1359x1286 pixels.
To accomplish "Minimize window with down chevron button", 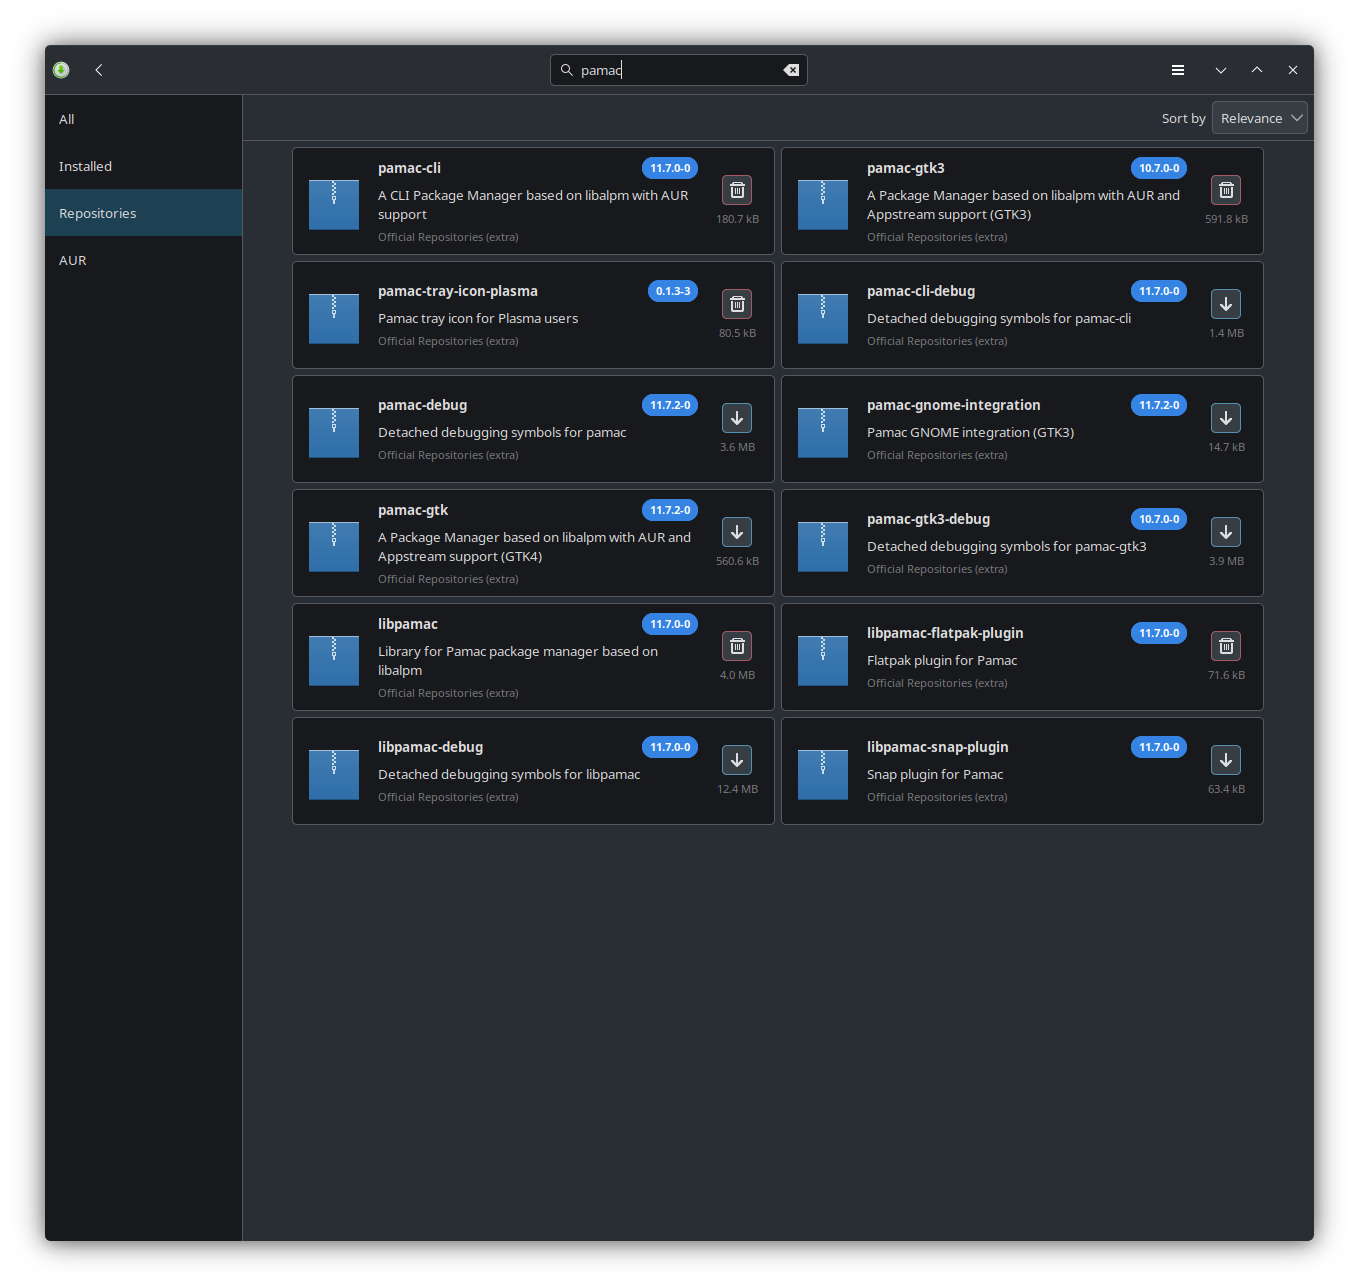I will [x=1221, y=70].
